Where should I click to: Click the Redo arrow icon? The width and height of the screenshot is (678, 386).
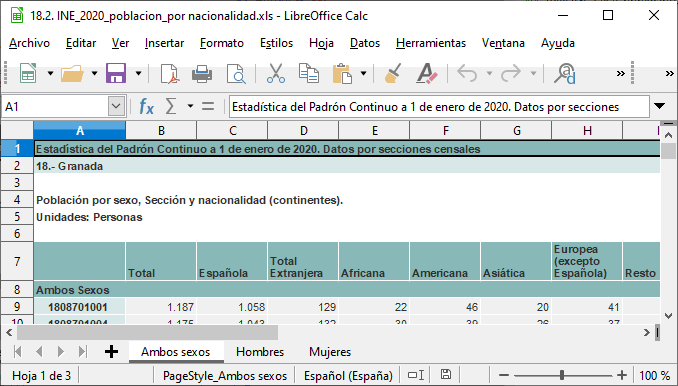511,73
